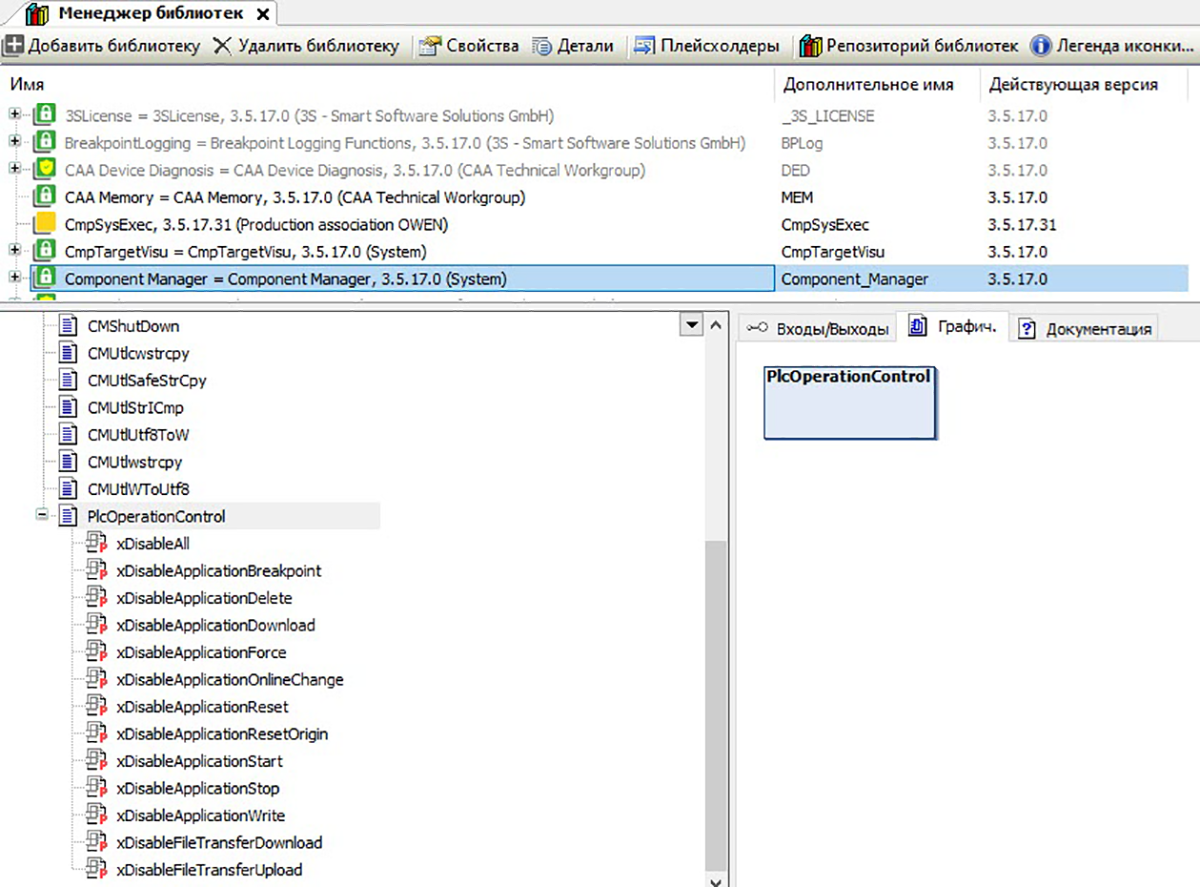Click the Add Library plus icon
This screenshot has height=887, width=1200.
pos(14,46)
